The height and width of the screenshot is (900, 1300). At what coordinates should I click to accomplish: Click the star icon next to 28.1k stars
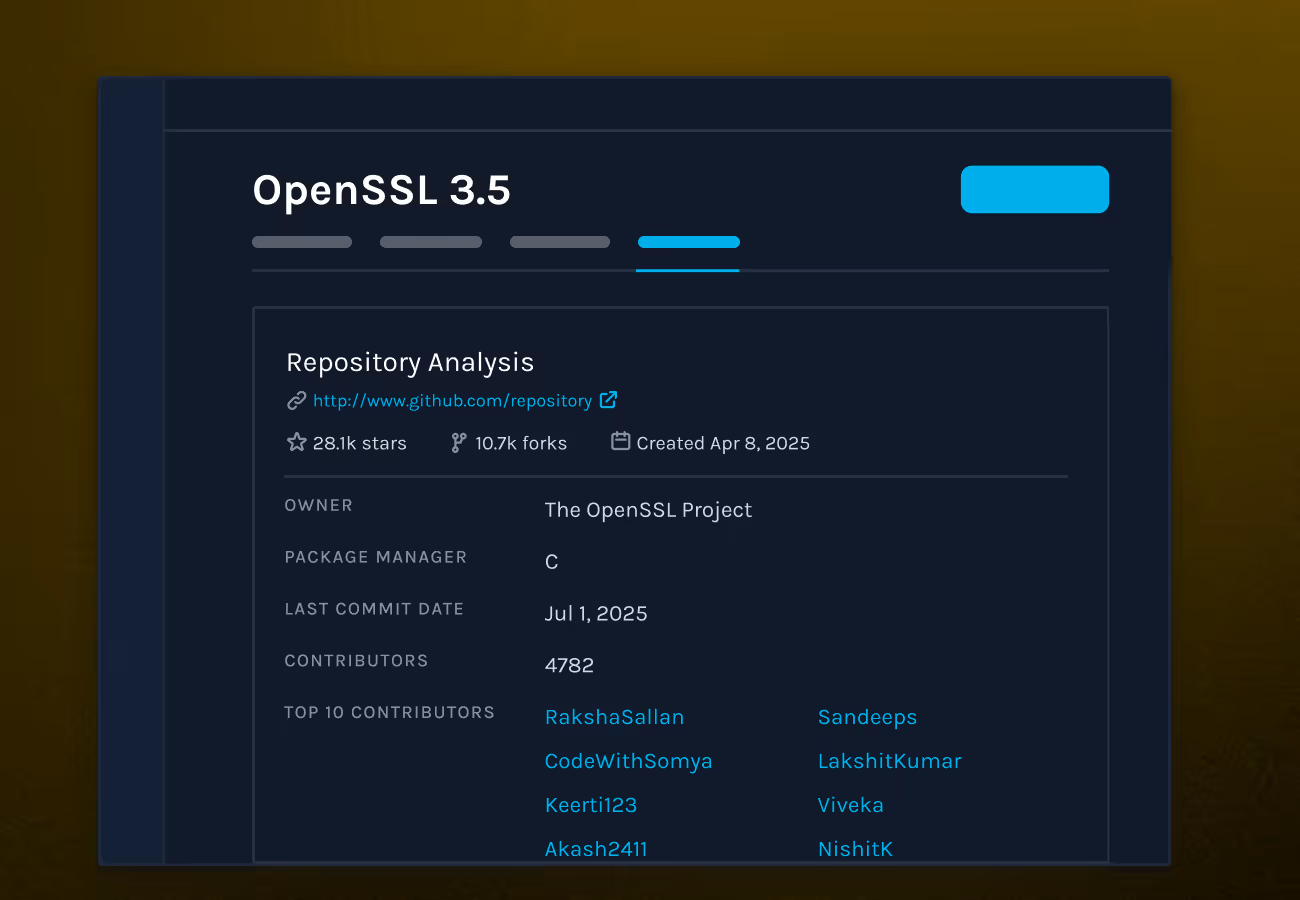click(x=296, y=442)
